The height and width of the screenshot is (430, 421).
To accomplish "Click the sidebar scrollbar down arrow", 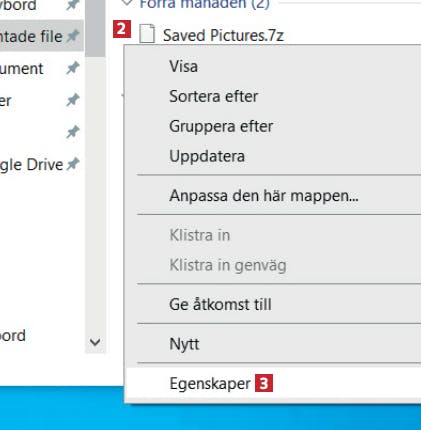I will (x=95, y=342).
